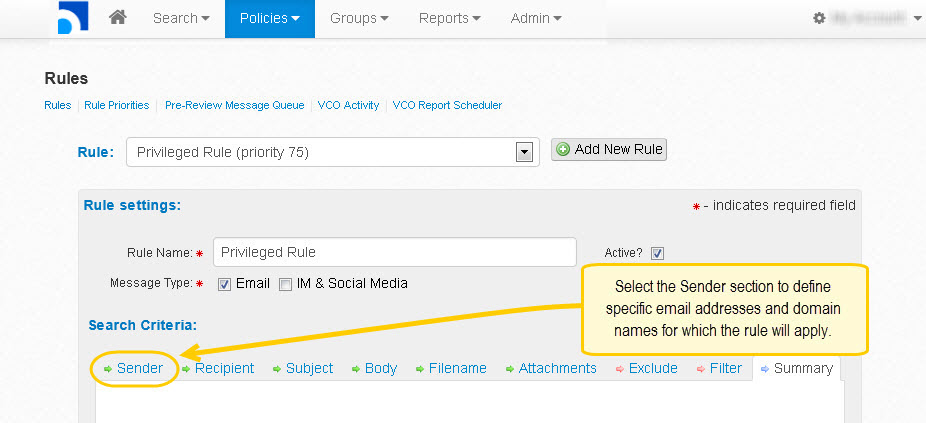The image size is (926, 423).
Task: Expand the Rule selection dropdown
Action: click(x=522, y=152)
